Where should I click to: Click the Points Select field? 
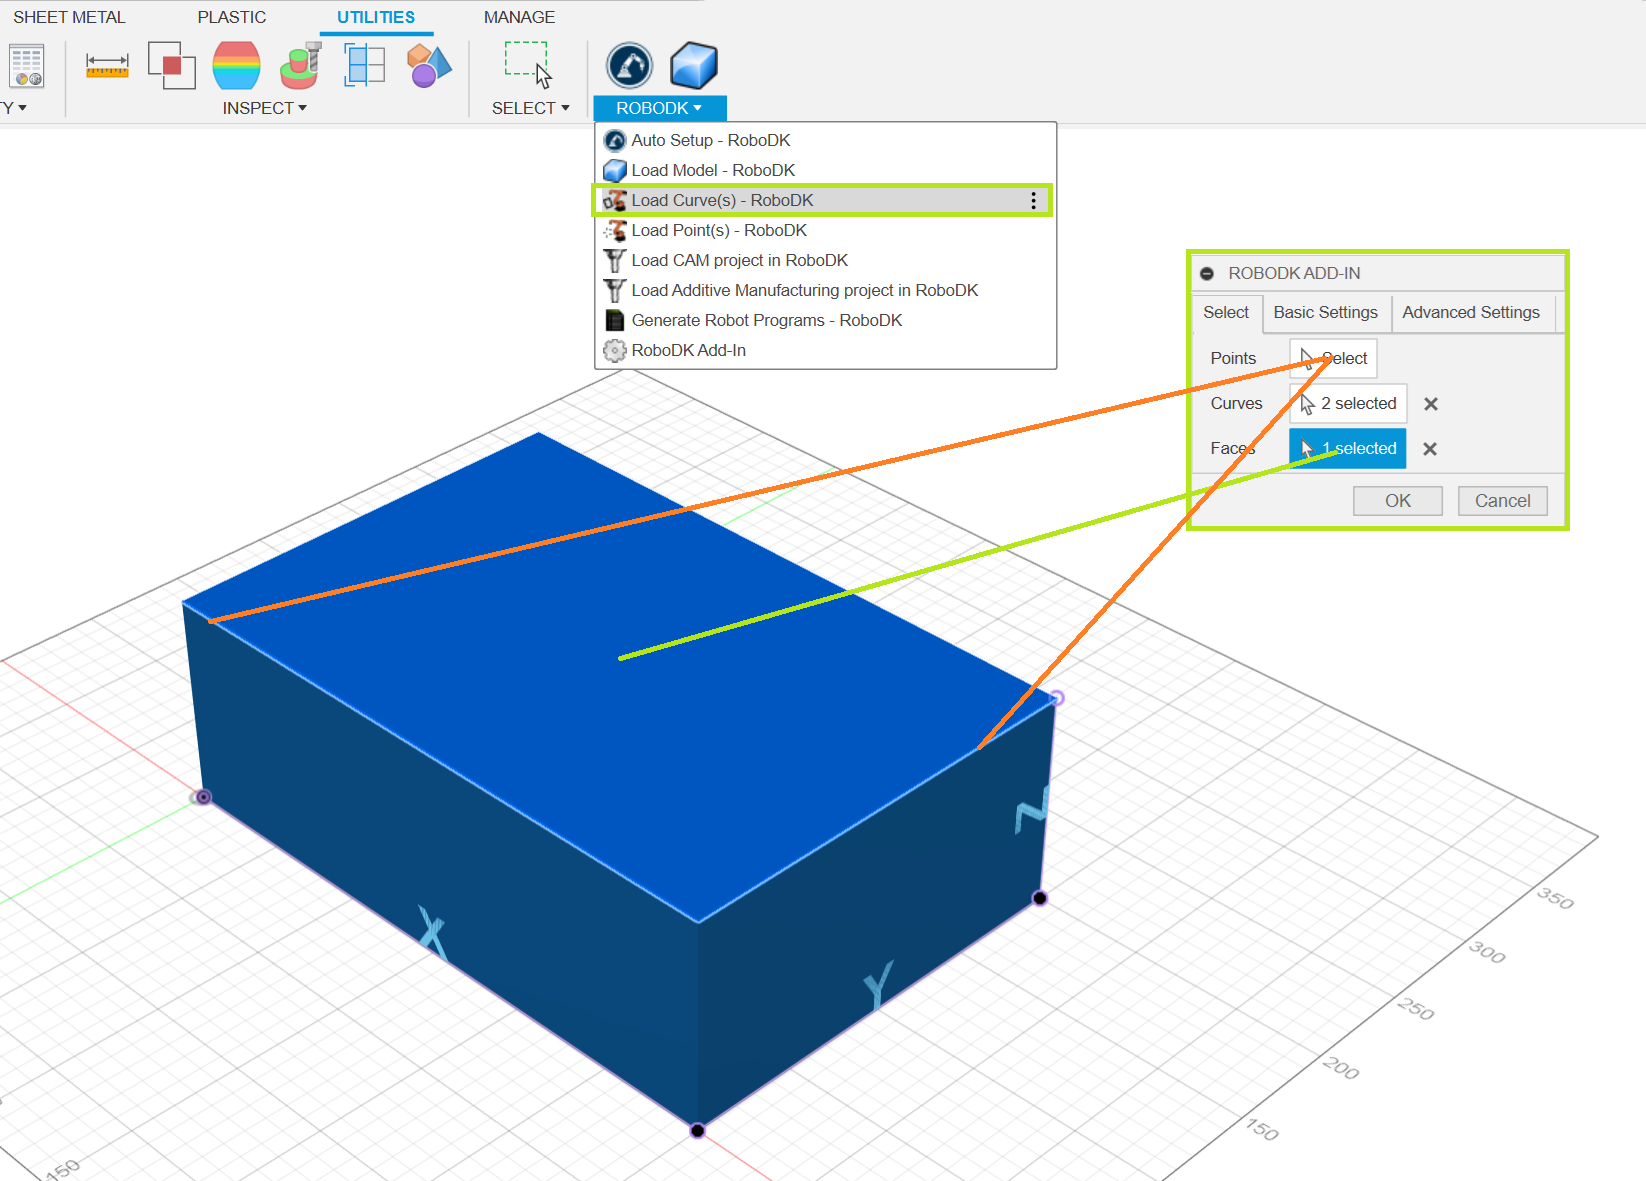pos(1333,358)
